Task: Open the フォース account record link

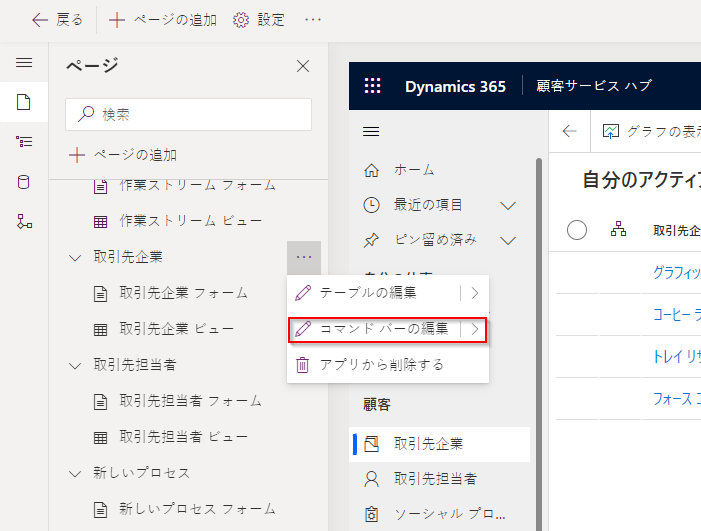Action: tap(677, 398)
